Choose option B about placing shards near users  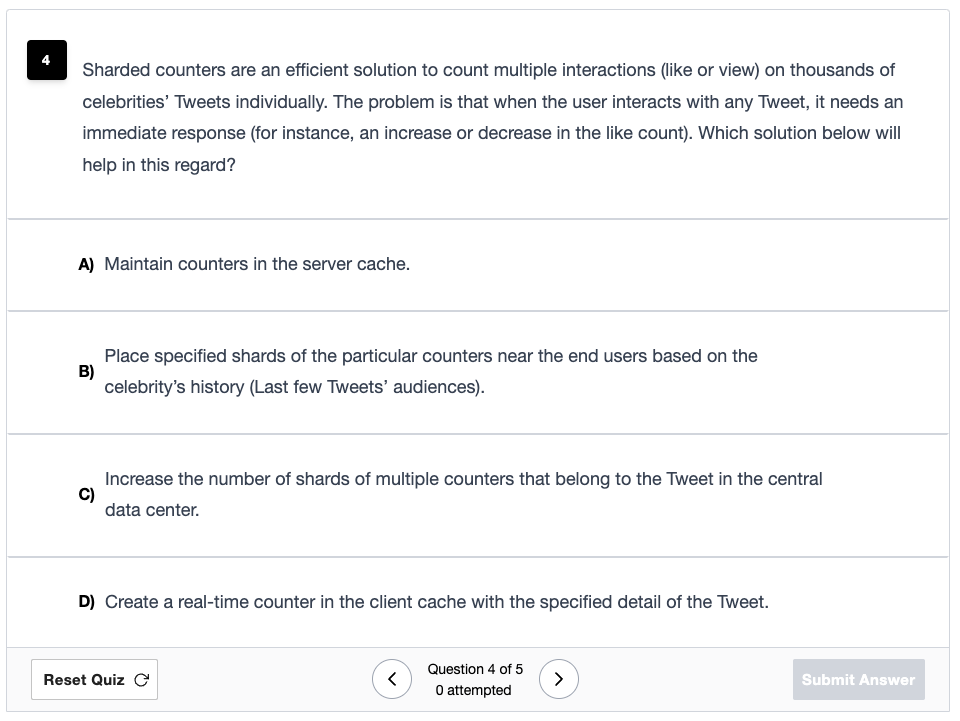point(478,372)
